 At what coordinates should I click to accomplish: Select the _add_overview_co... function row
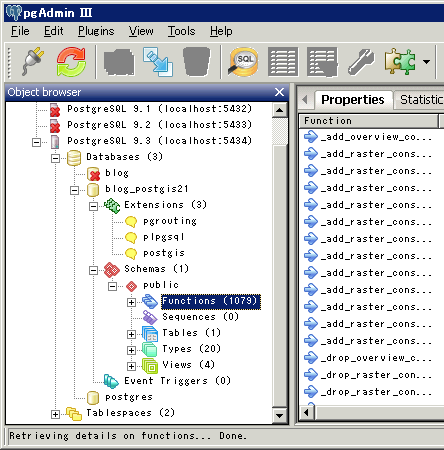[x=368, y=137]
